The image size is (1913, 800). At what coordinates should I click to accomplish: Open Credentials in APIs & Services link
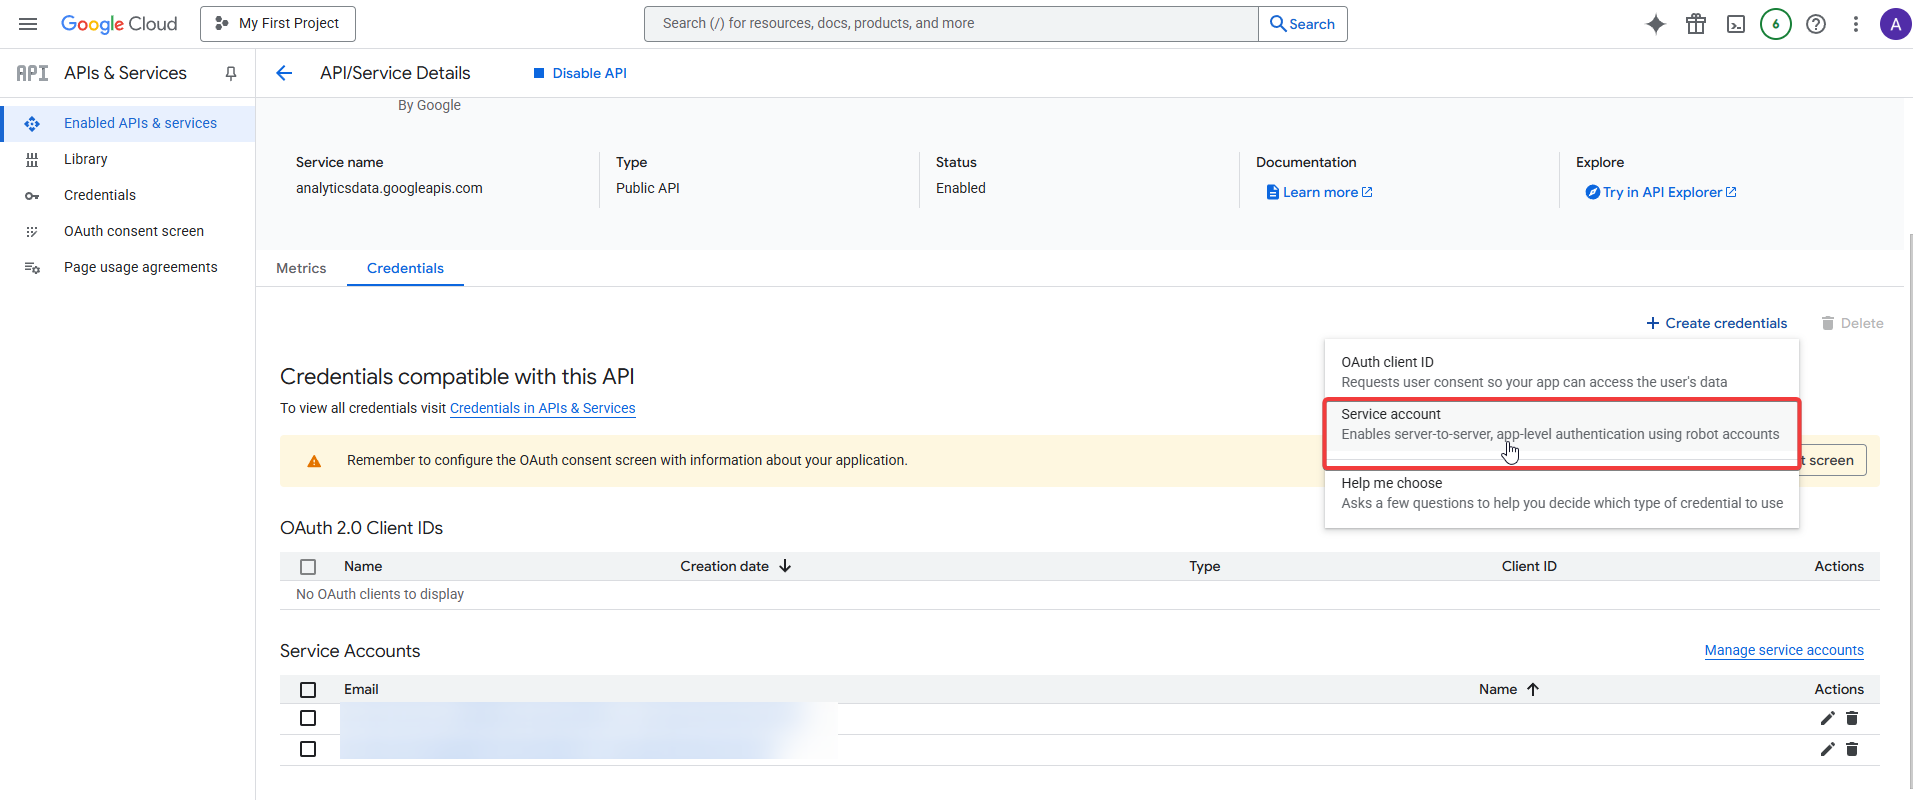coord(543,408)
